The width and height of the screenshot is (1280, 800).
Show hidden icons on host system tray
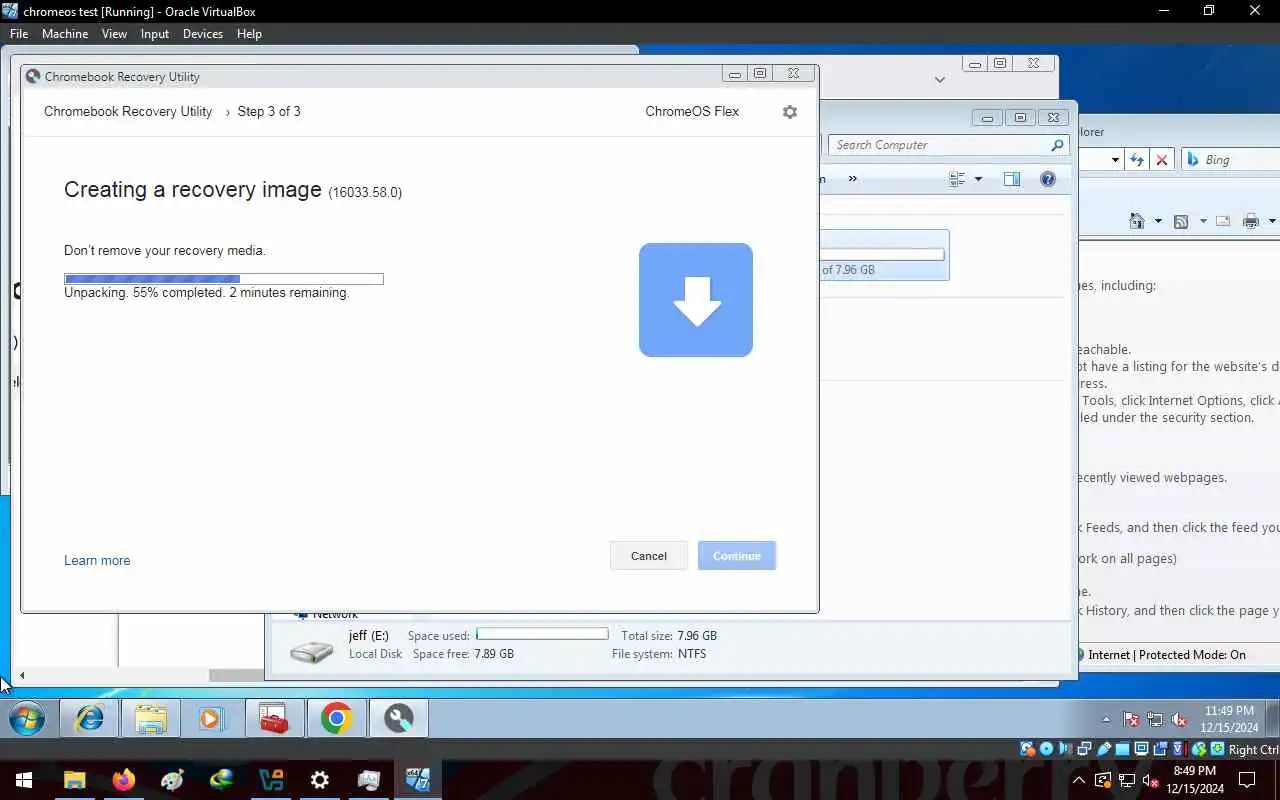point(1079,780)
